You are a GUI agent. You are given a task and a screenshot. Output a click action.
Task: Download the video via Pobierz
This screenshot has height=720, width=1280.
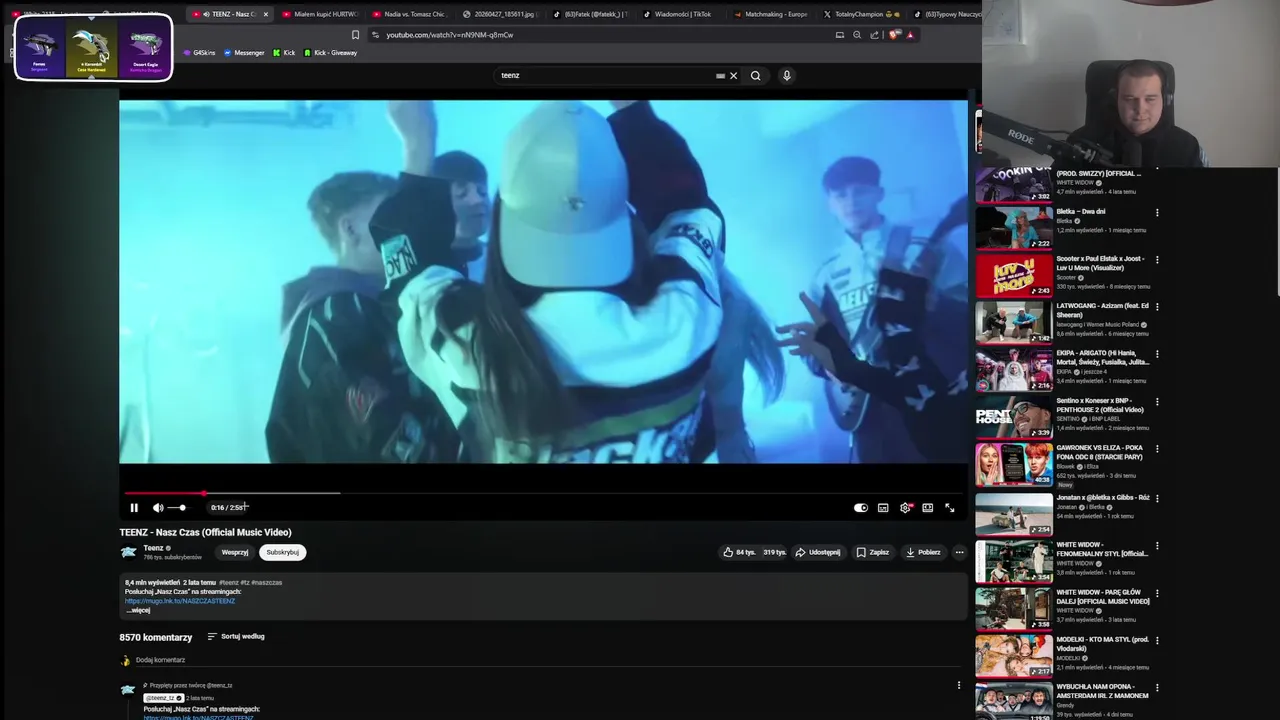(x=923, y=552)
